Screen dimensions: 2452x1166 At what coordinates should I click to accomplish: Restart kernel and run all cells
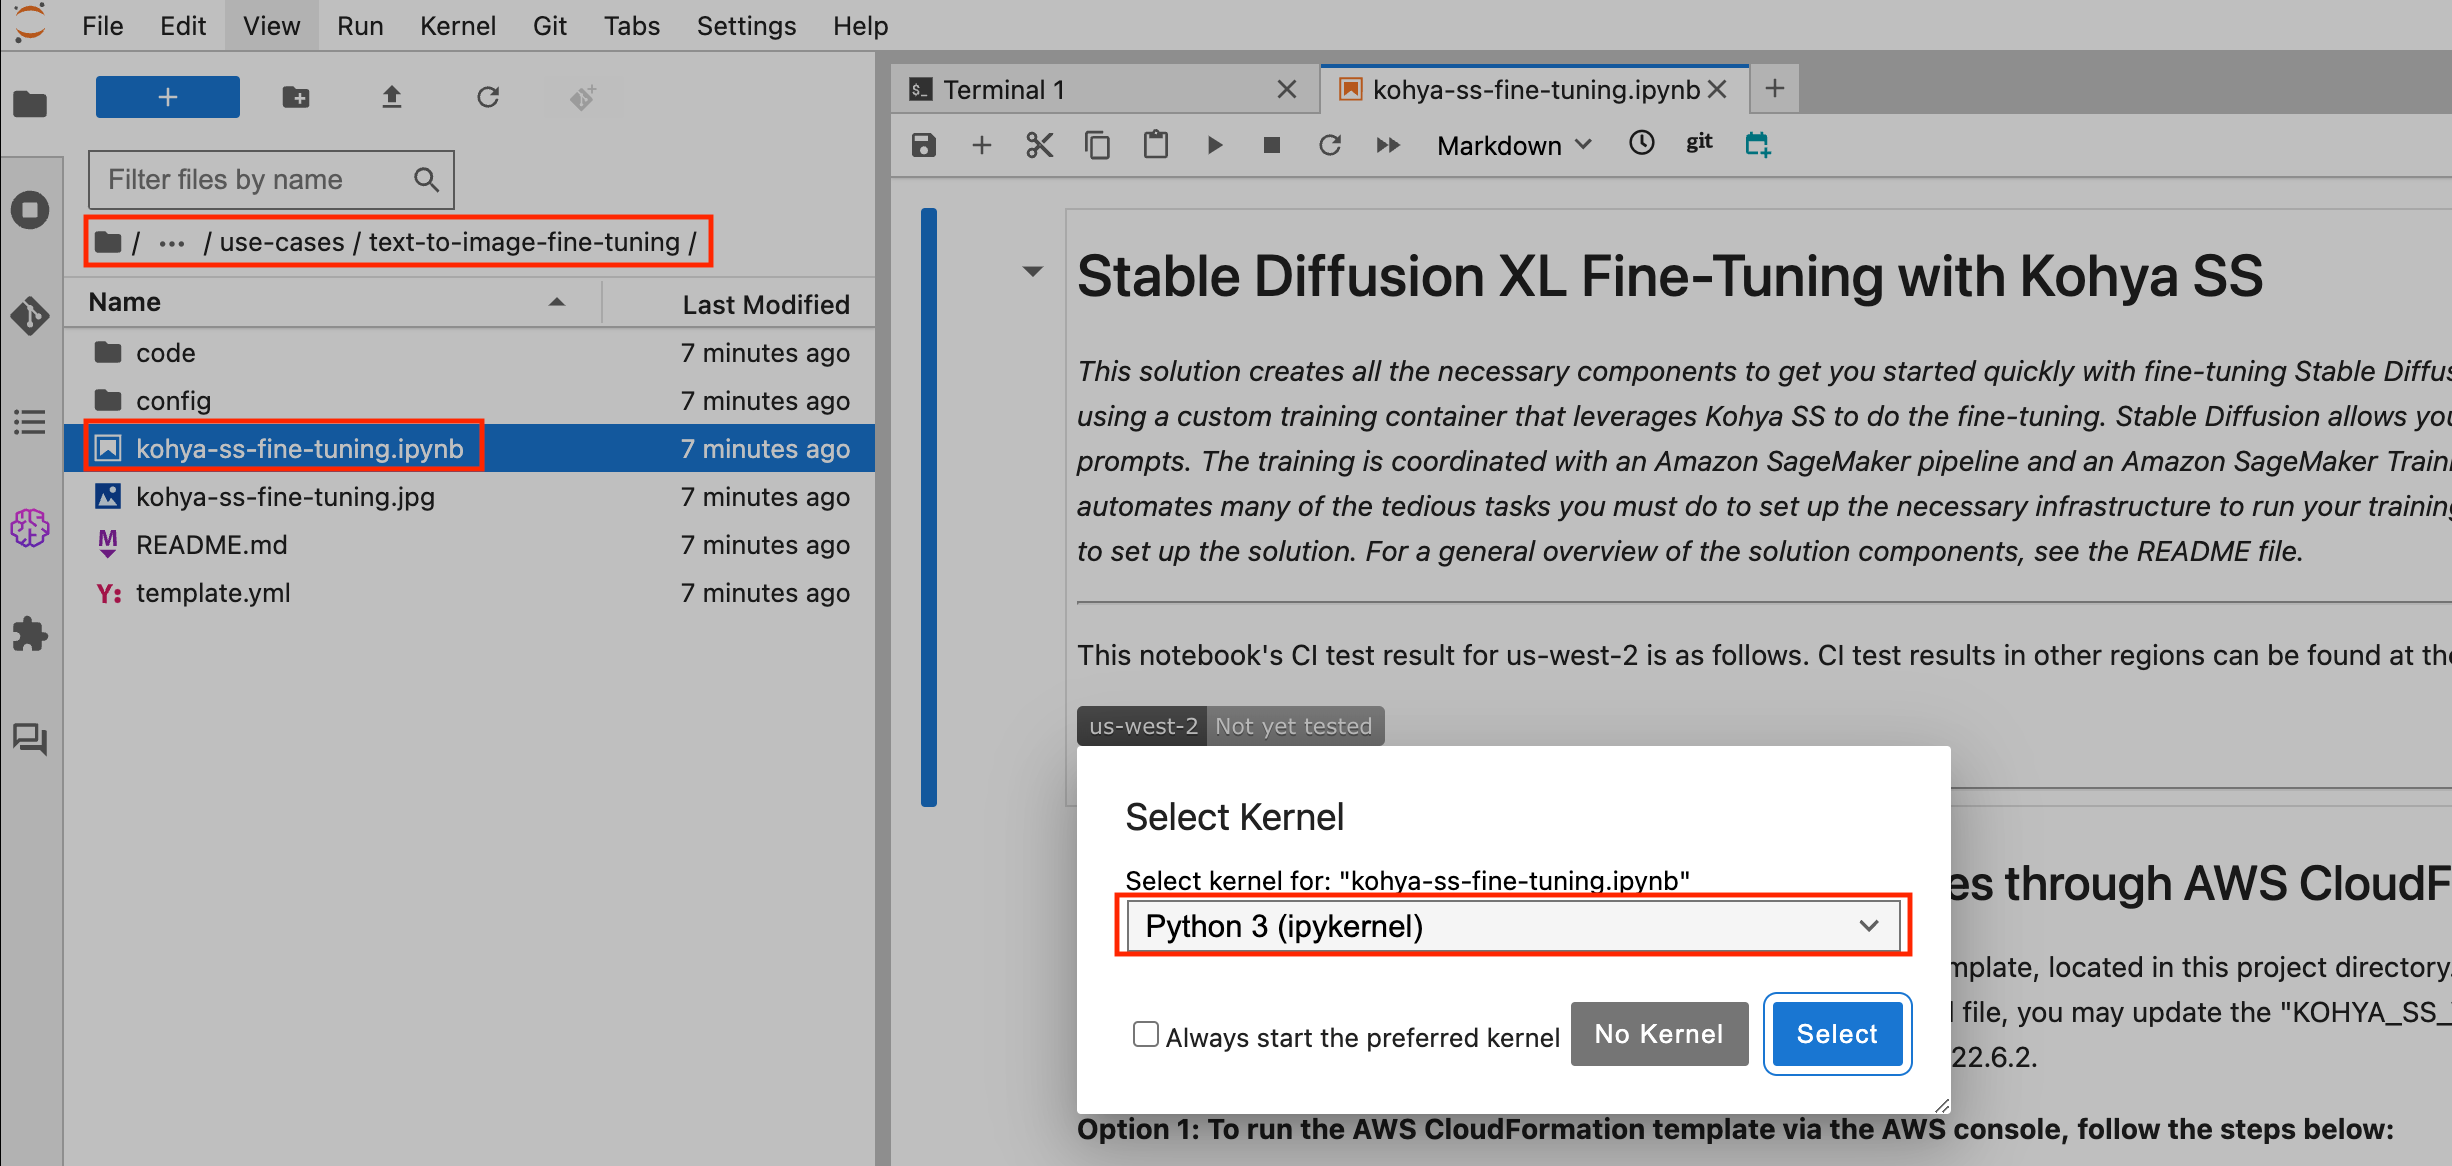tap(1388, 145)
